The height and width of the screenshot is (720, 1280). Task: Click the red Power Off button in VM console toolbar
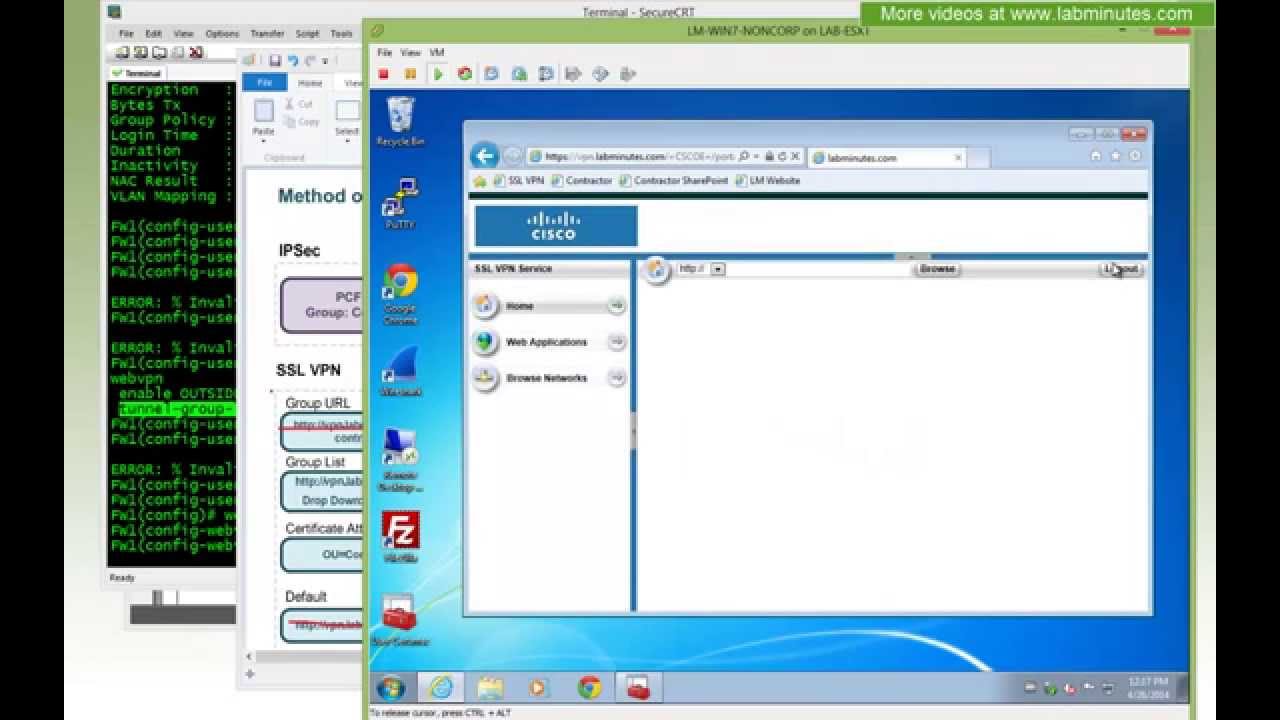tap(383, 74)
